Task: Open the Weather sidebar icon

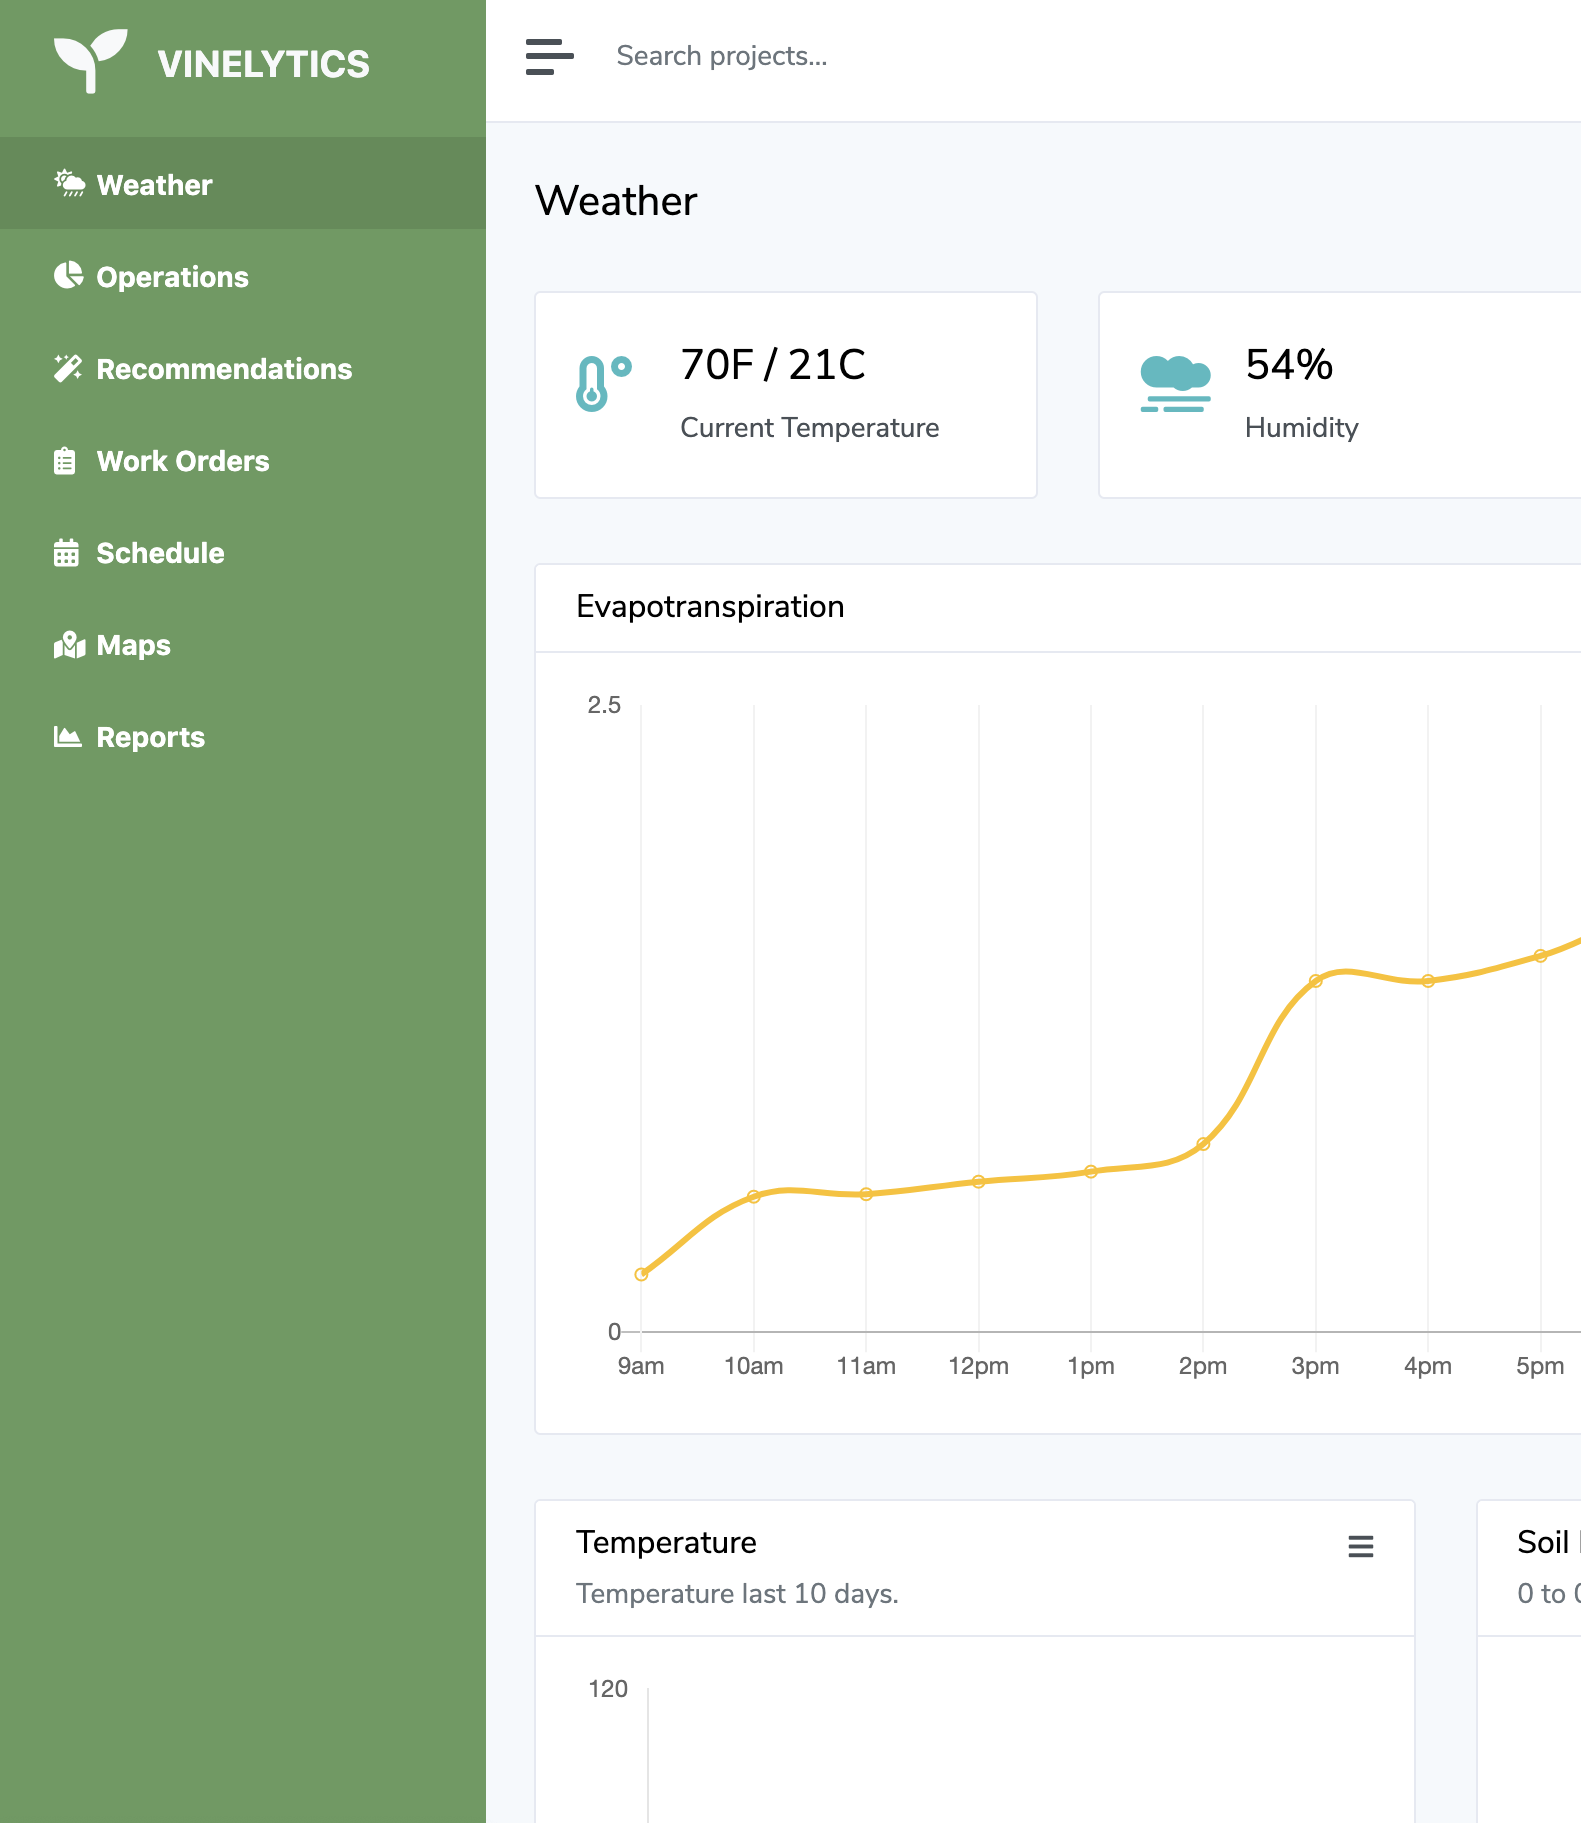Action: pyautogui.click(x=70, y=184)
